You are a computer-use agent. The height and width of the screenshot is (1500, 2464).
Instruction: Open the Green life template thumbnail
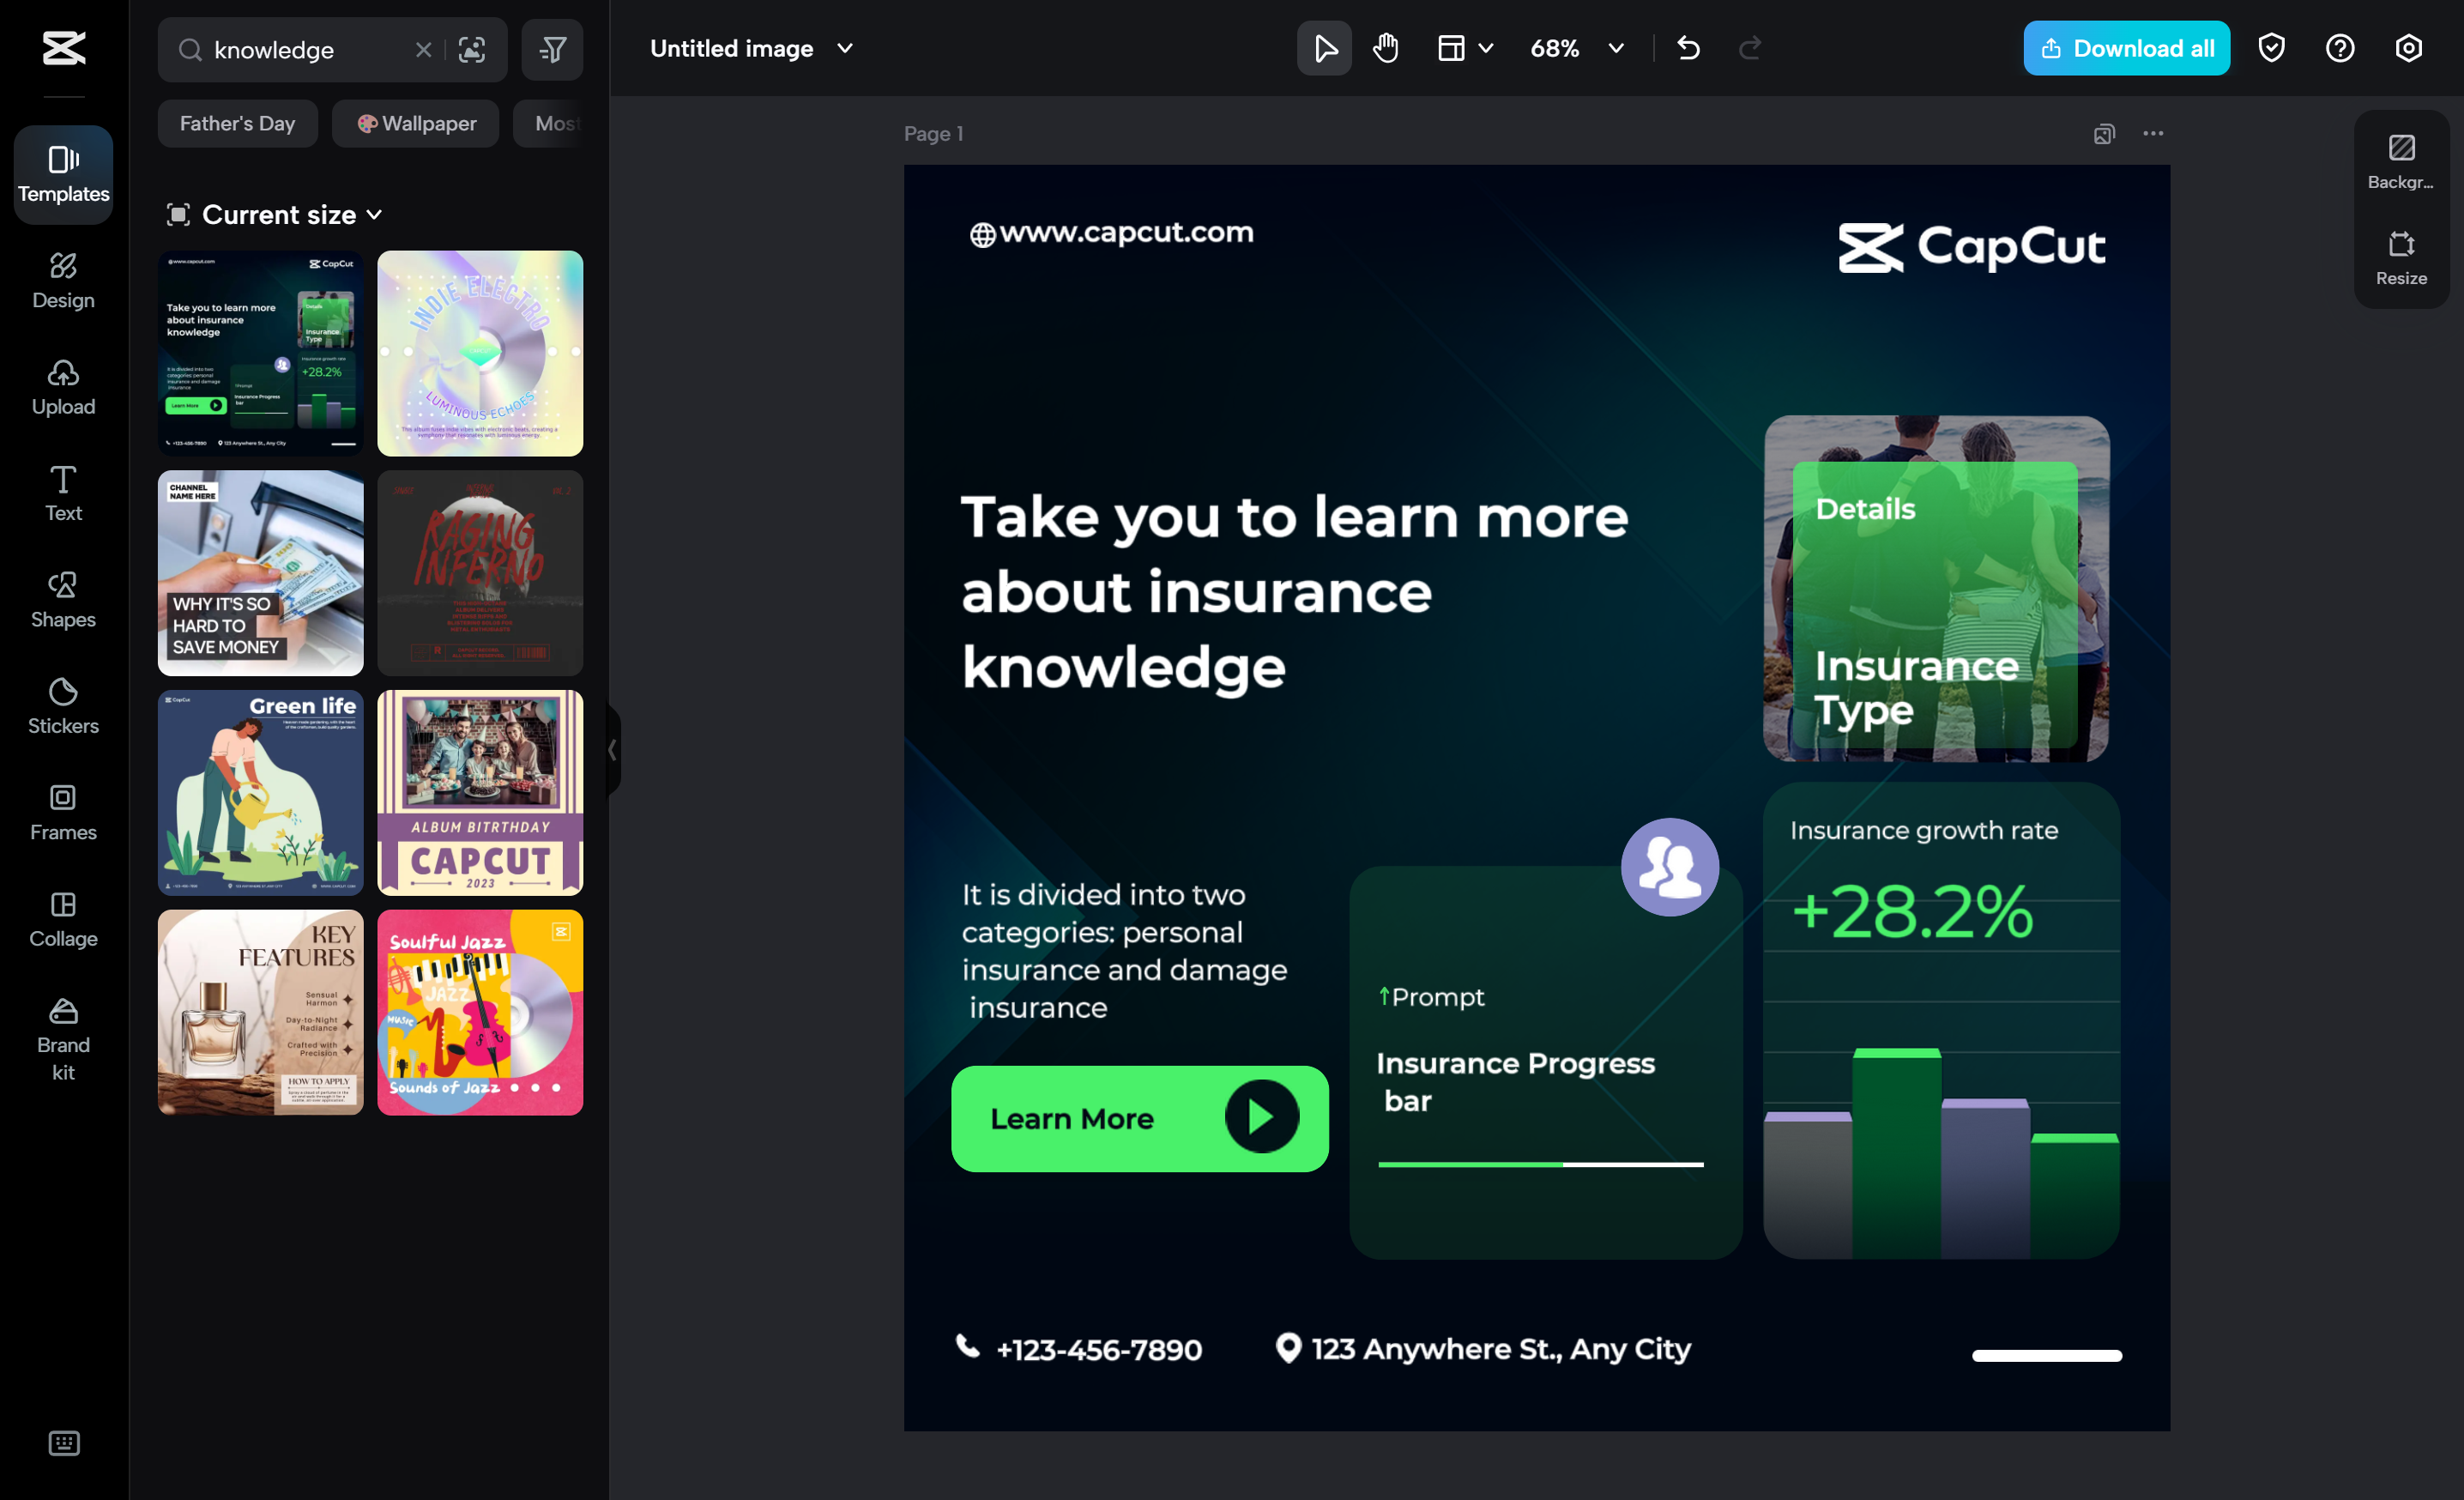click(259, 791)
